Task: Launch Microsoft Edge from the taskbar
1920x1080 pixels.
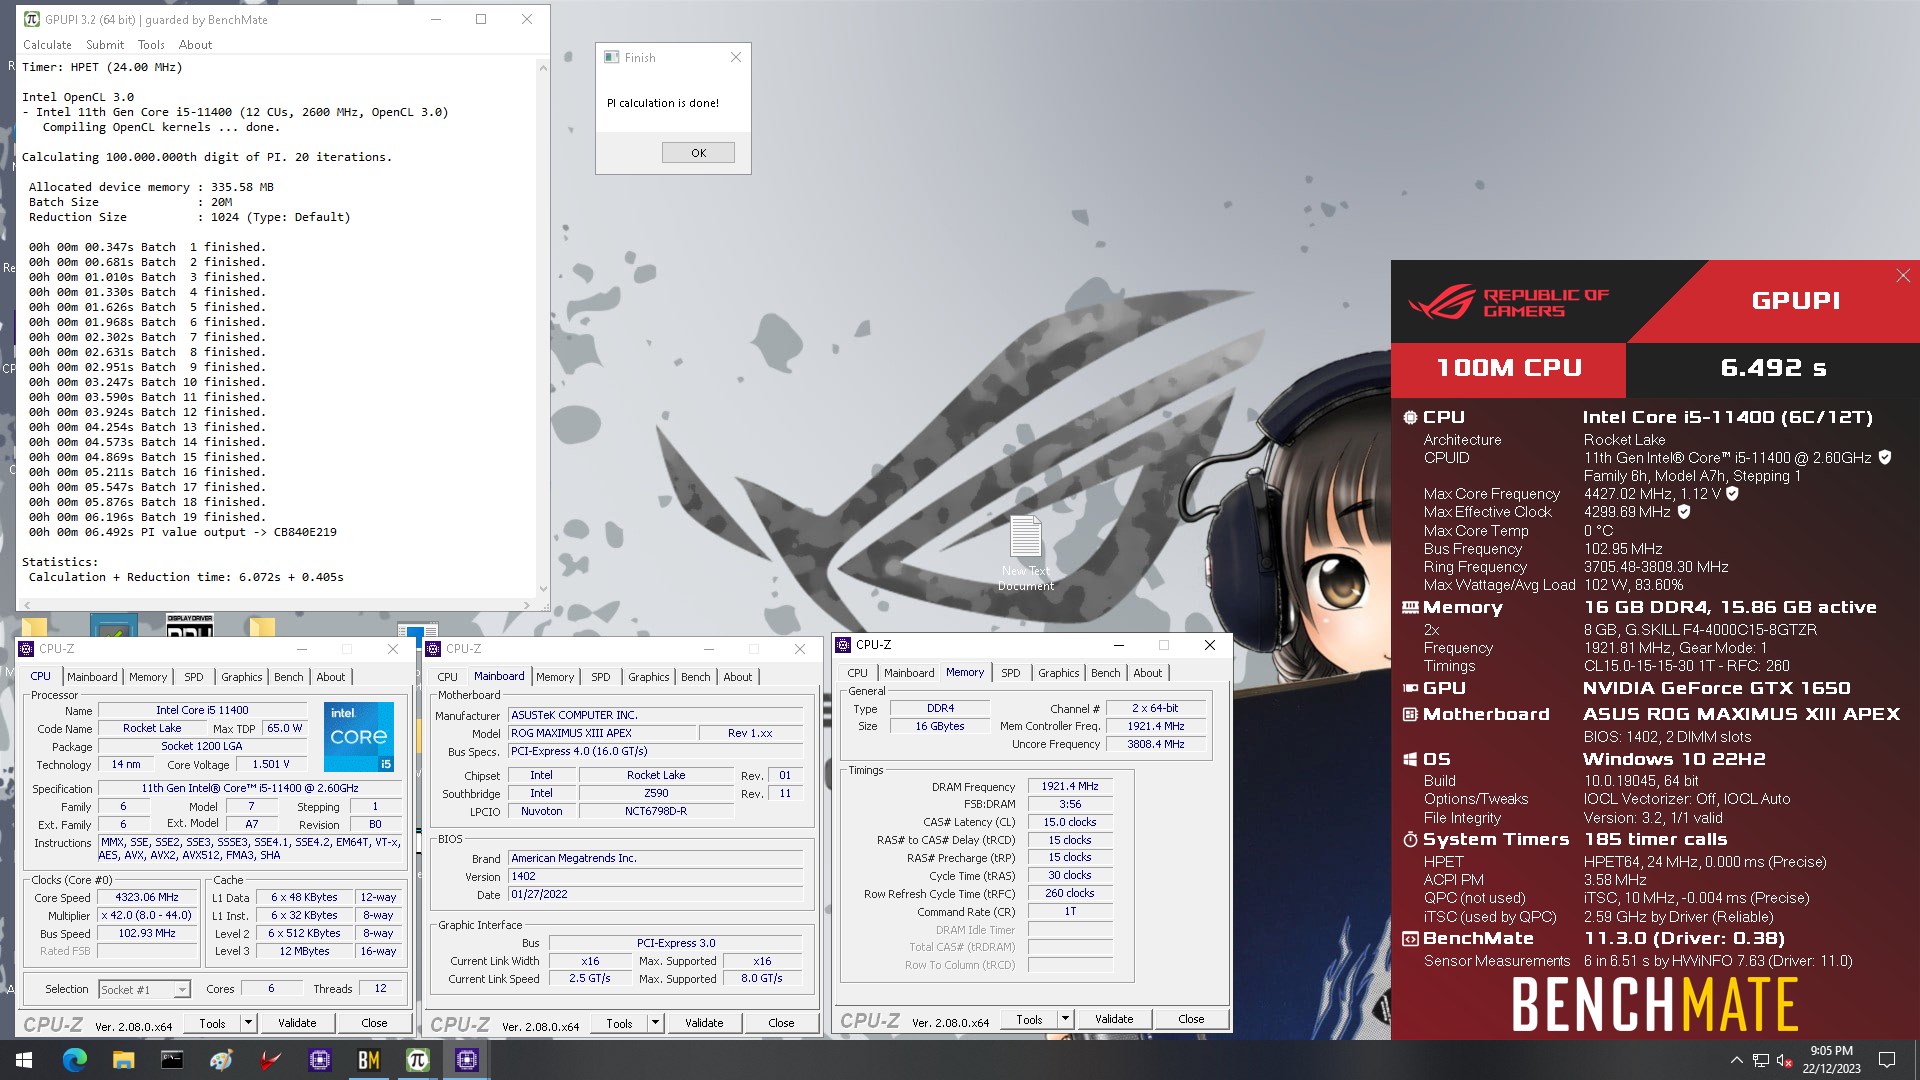Action: 74,1060
